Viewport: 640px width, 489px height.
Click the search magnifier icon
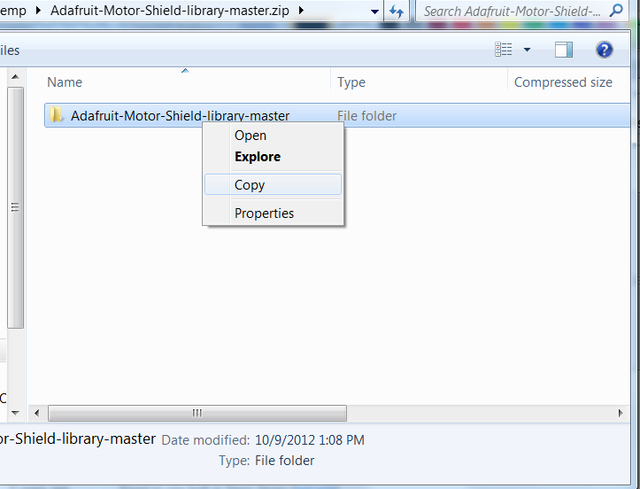coord(616,11)
